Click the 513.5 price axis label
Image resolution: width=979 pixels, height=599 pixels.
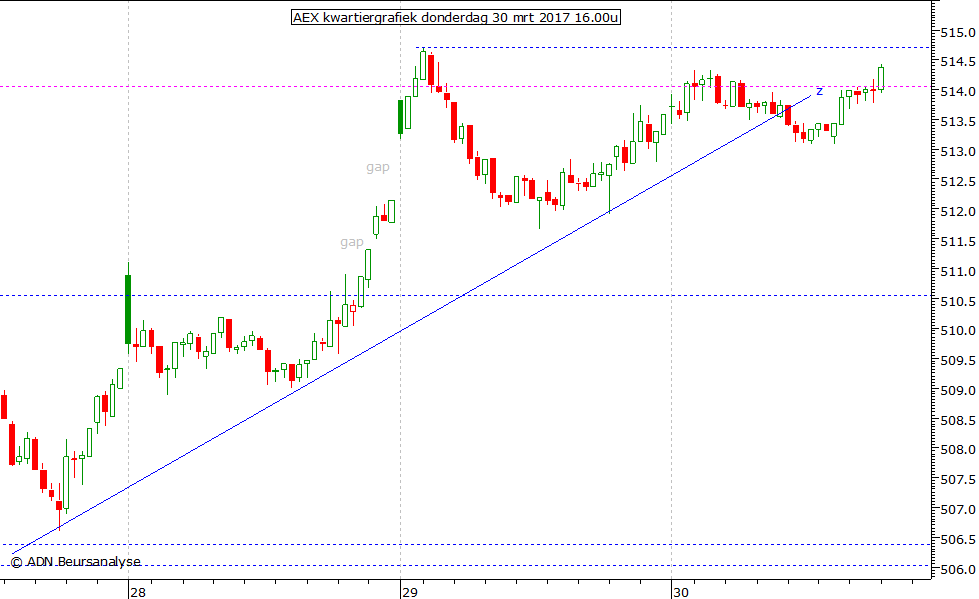[x=958, y=122]
